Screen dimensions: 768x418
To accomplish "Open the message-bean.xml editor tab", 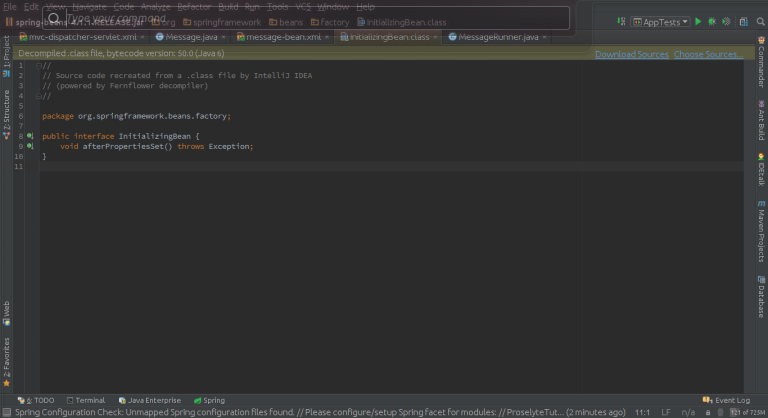I will point(283,37).
